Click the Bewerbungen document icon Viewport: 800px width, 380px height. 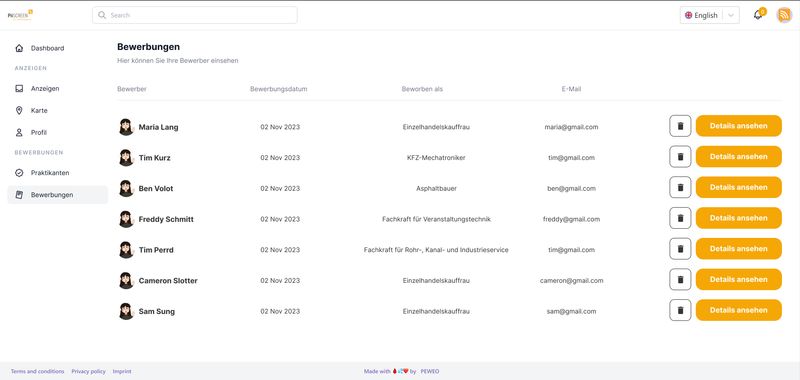tap(19, 195)
